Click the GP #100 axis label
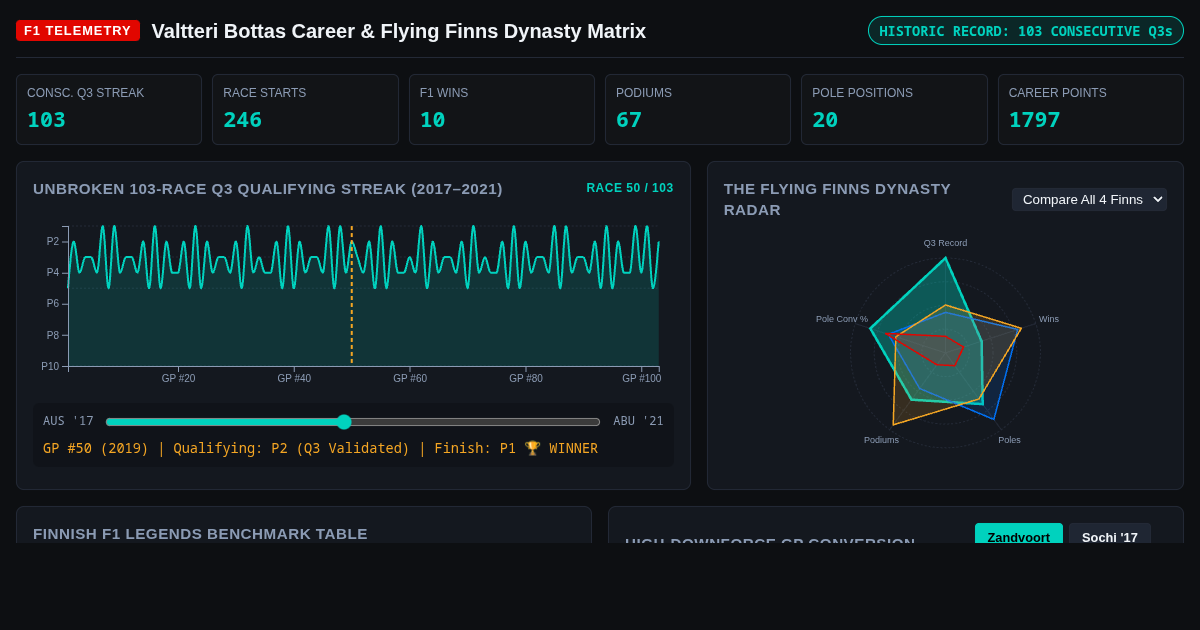 (642, 378)
